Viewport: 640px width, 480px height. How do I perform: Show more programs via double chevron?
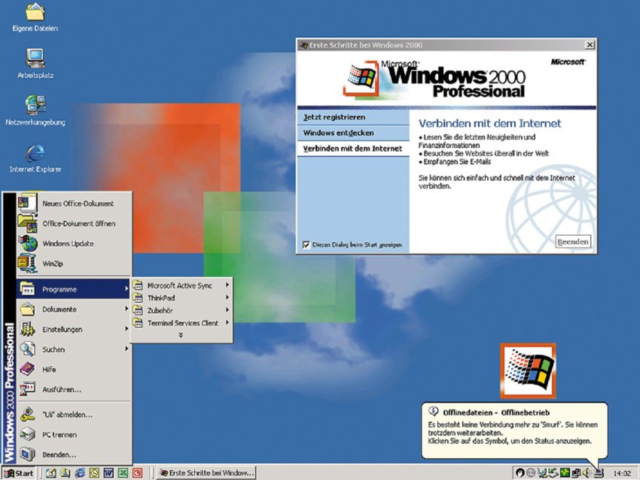tap(181, 335)
